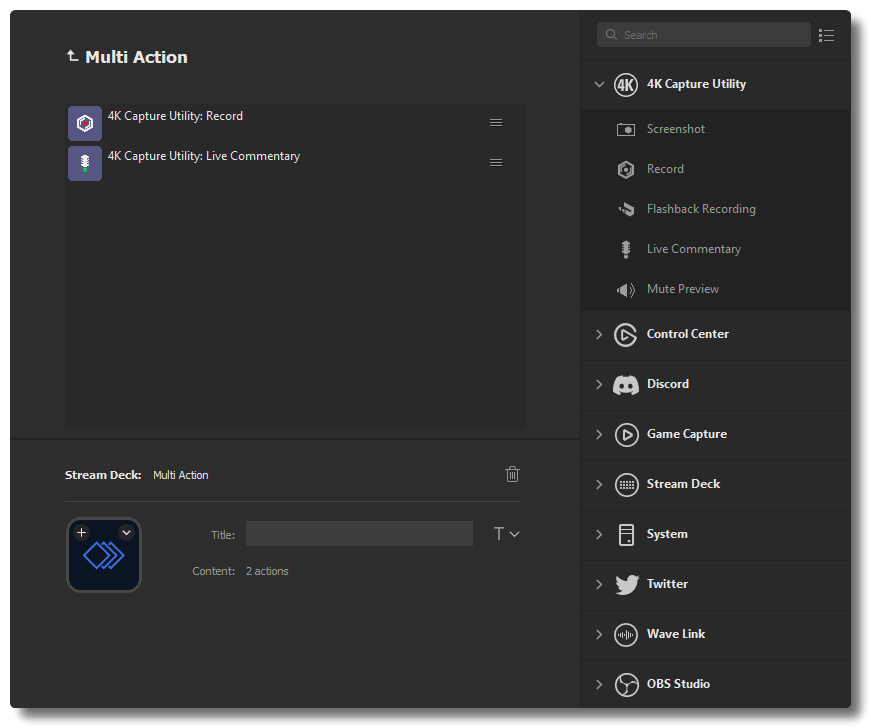Click the 'Record' label in sidebar
The image size is (871, 728).
[665, 169]
